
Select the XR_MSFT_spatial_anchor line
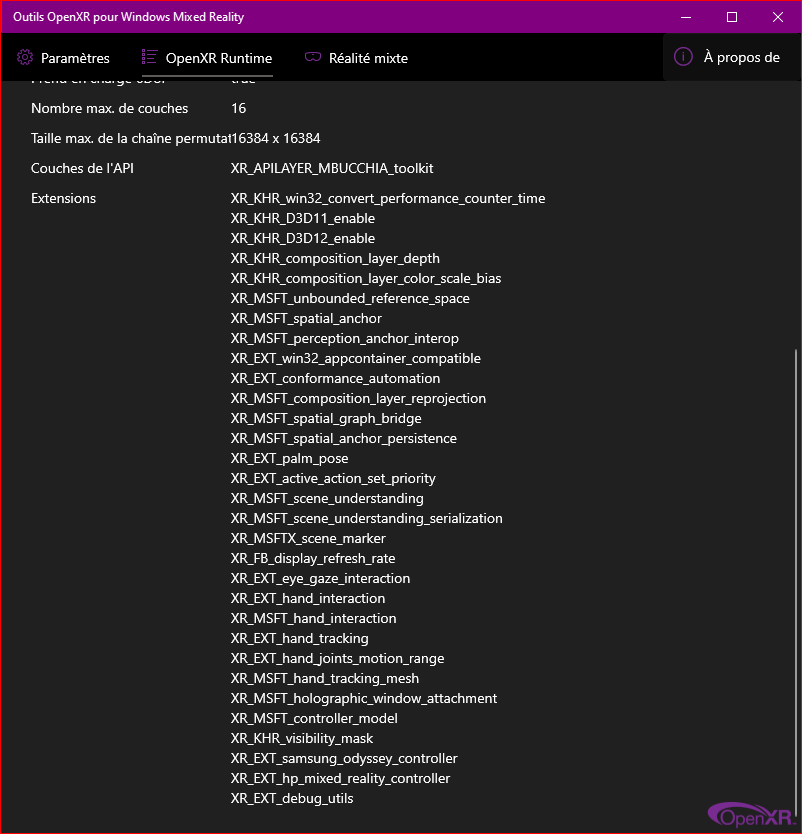click(x=306, y=319)
